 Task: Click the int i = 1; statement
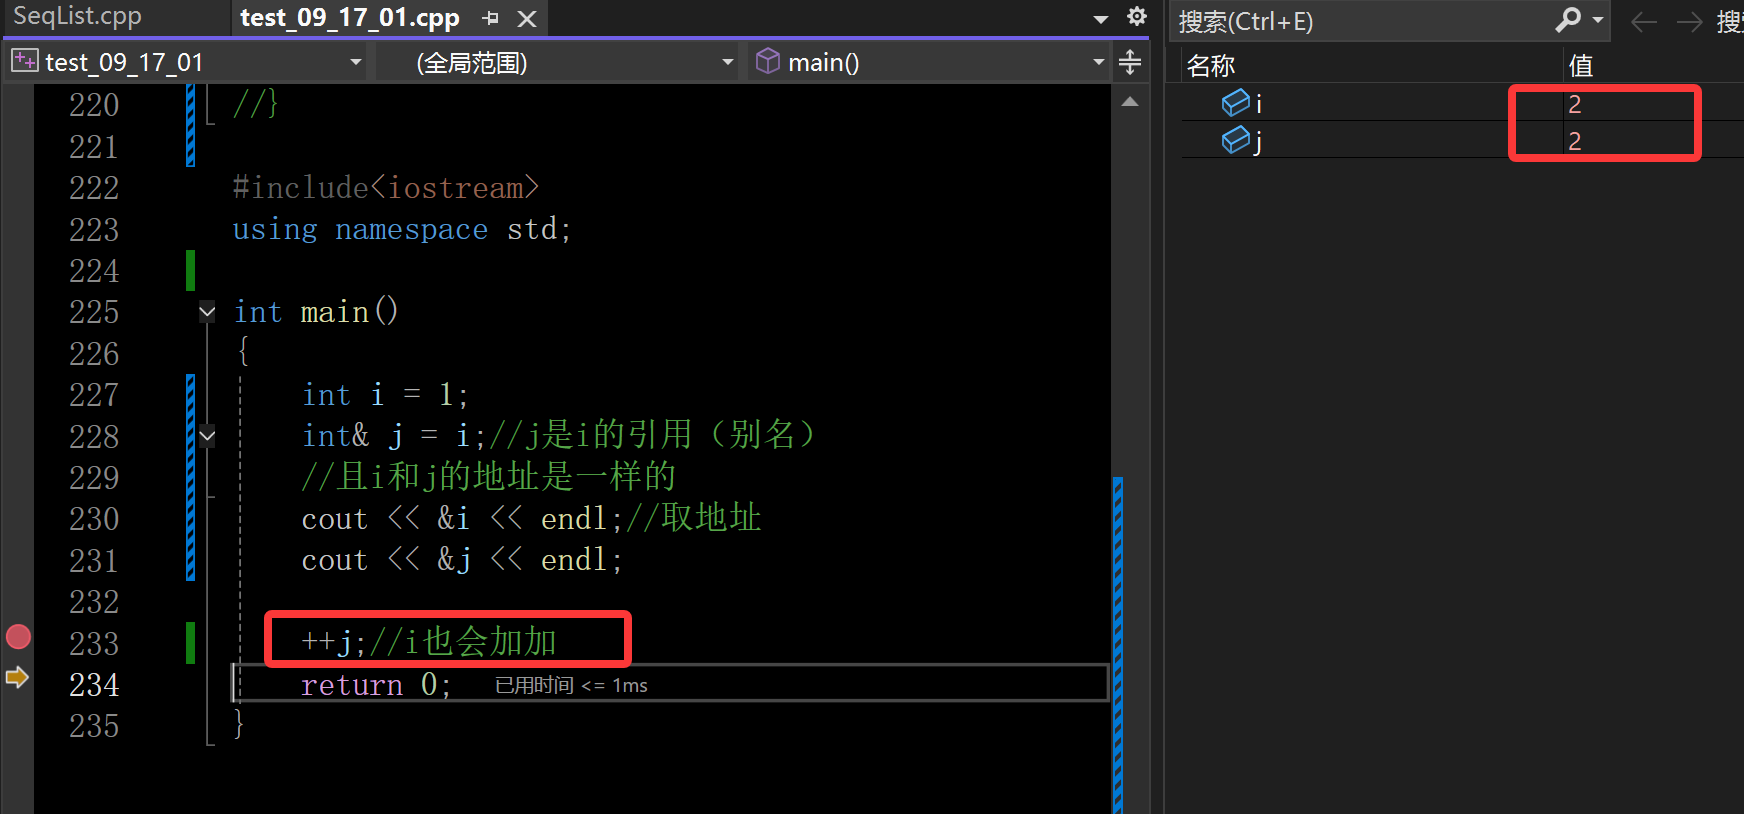pos(385,395)
